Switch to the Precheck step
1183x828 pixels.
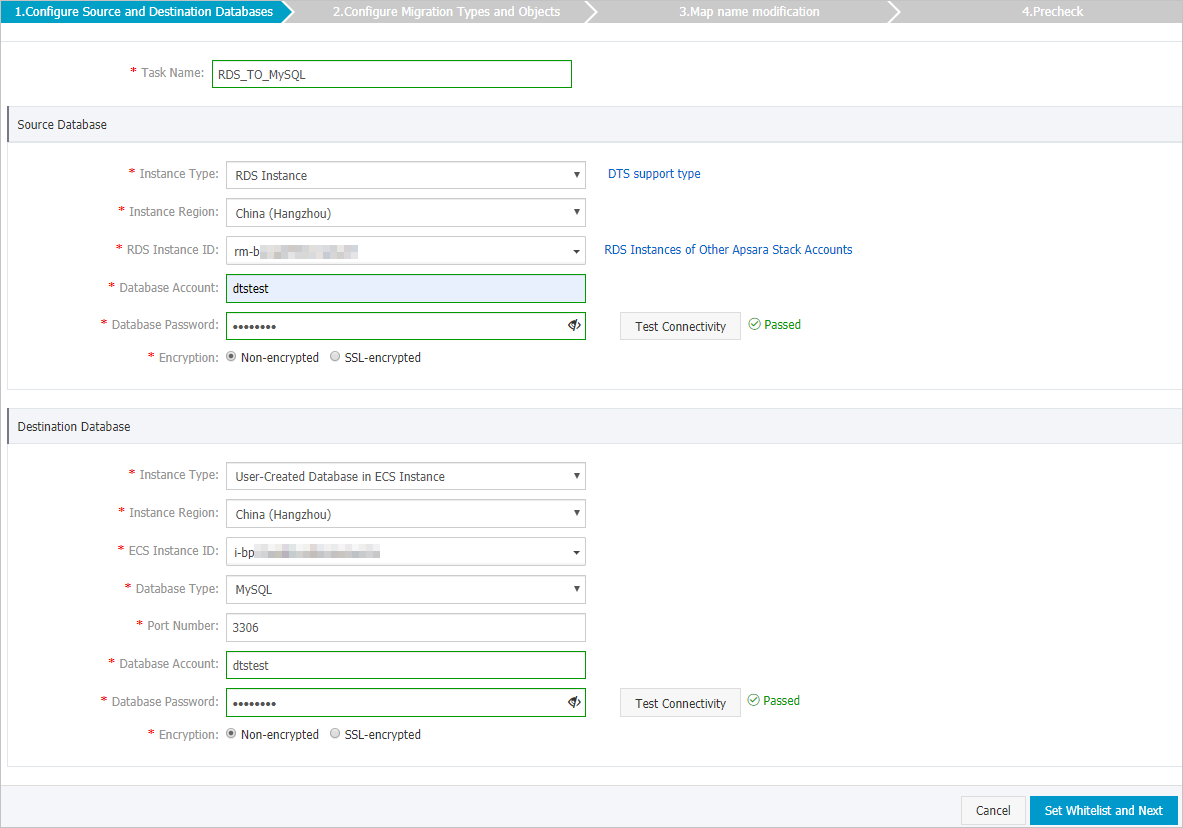(x=1052, y=11)
